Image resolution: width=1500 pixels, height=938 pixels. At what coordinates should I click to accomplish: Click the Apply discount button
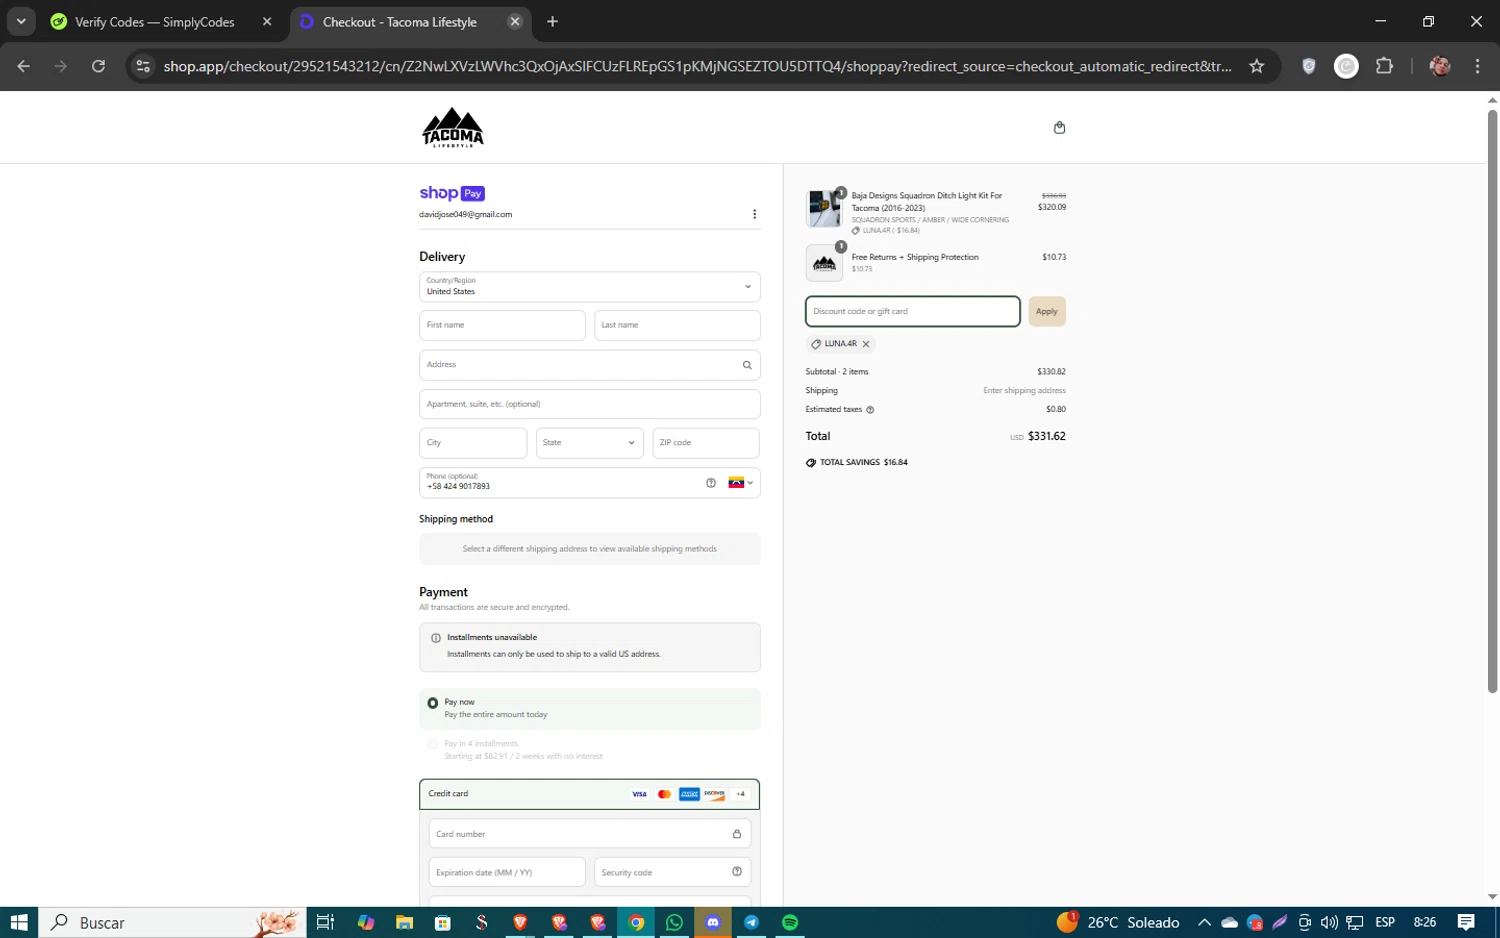(1047, 311)
